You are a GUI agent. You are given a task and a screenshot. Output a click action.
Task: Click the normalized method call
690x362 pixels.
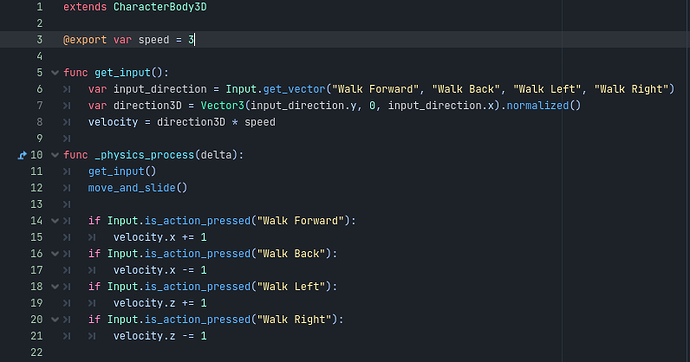[538, 106]
